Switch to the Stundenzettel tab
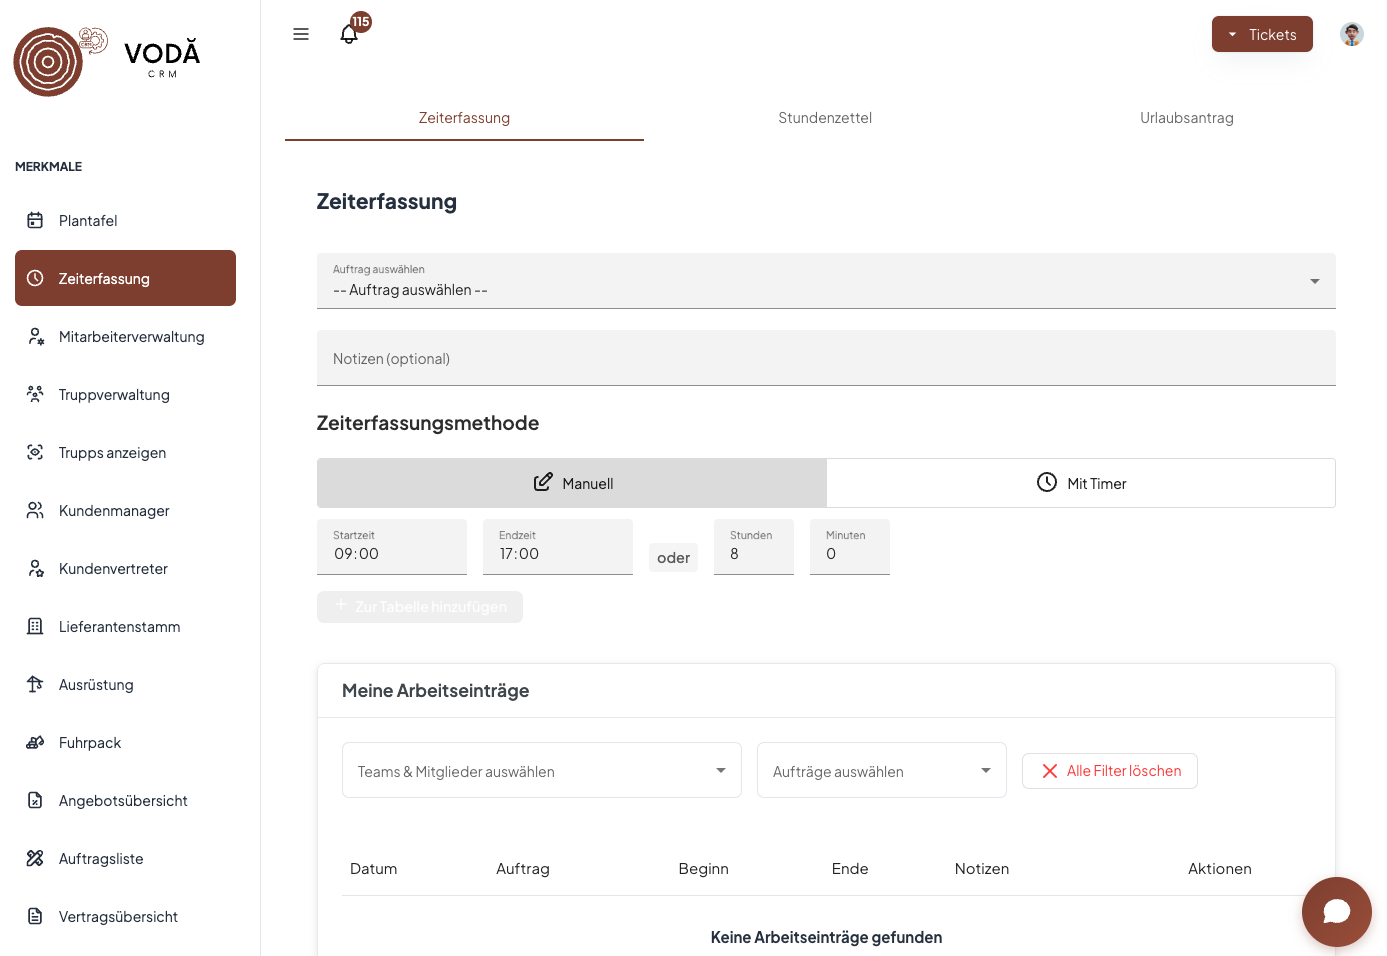This screenshot has height=956, width=1387. (825, 118)
